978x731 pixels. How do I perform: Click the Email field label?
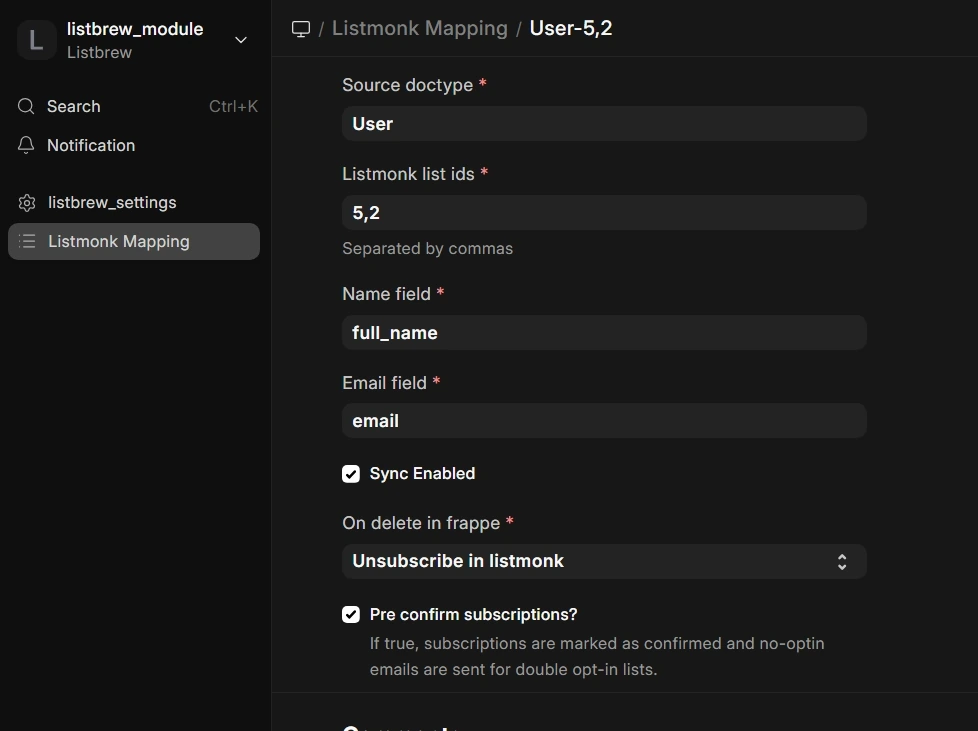tap(384, 383)
